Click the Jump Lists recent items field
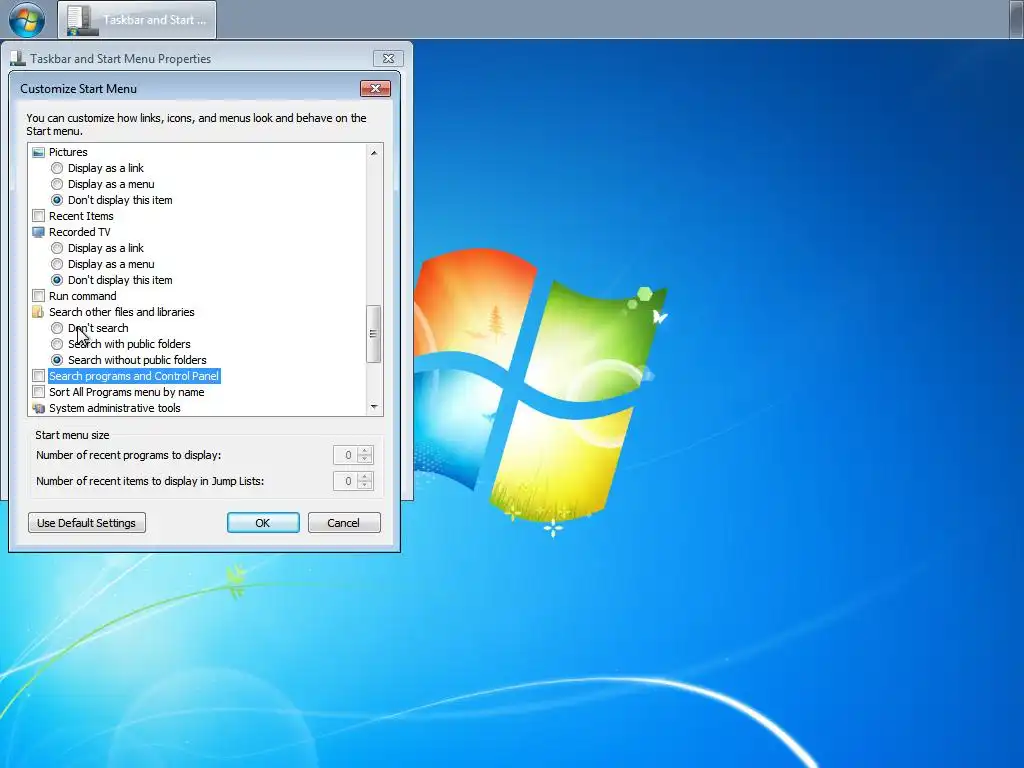This screenshot has width=1024, height=768. [x=345, y=481]
